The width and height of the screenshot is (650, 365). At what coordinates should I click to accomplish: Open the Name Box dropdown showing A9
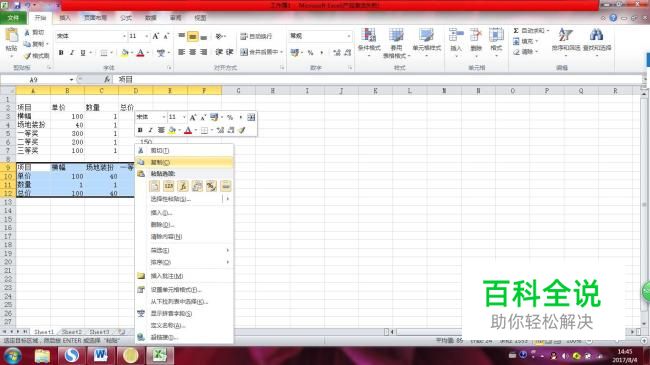[x=71, y=79]
